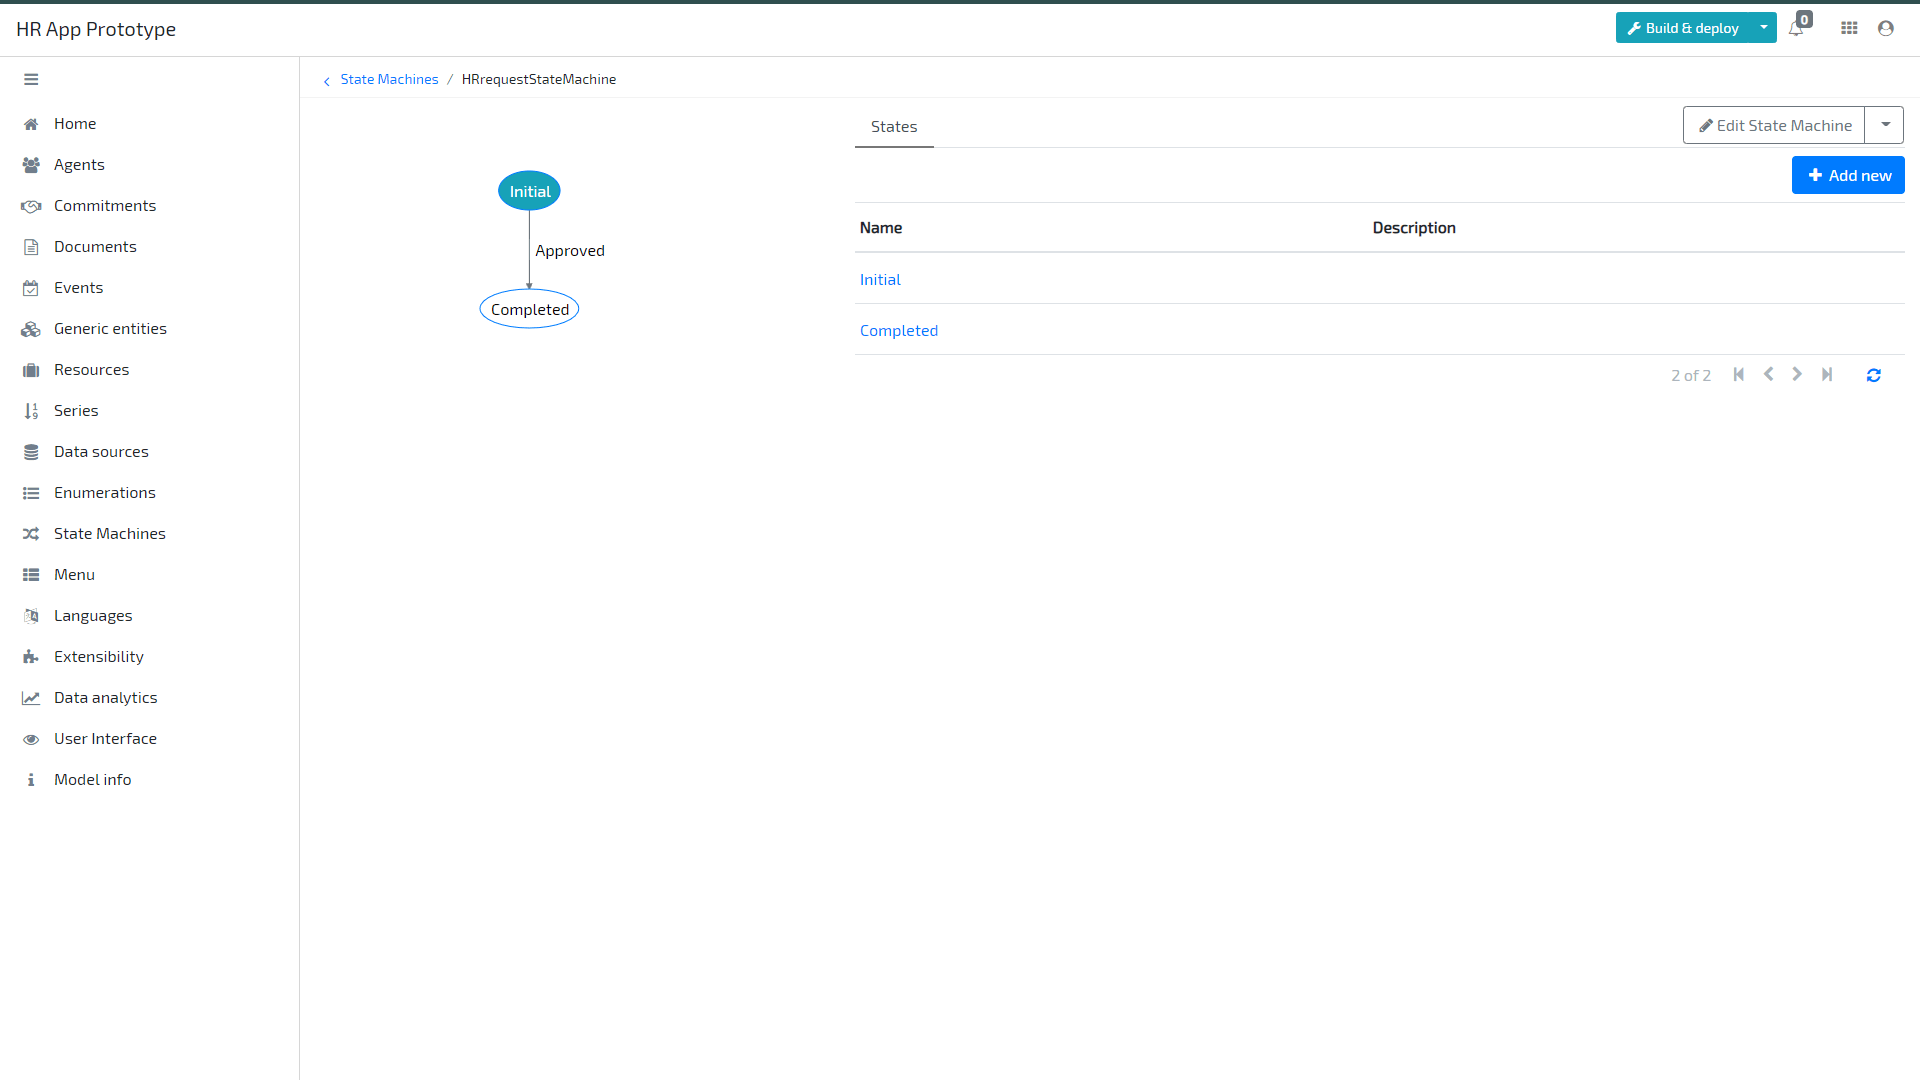Image resolution: width=1920 pixels, height=1080 pixels.
Task: Open Series in the sidebar
Action: pos(76,411)
